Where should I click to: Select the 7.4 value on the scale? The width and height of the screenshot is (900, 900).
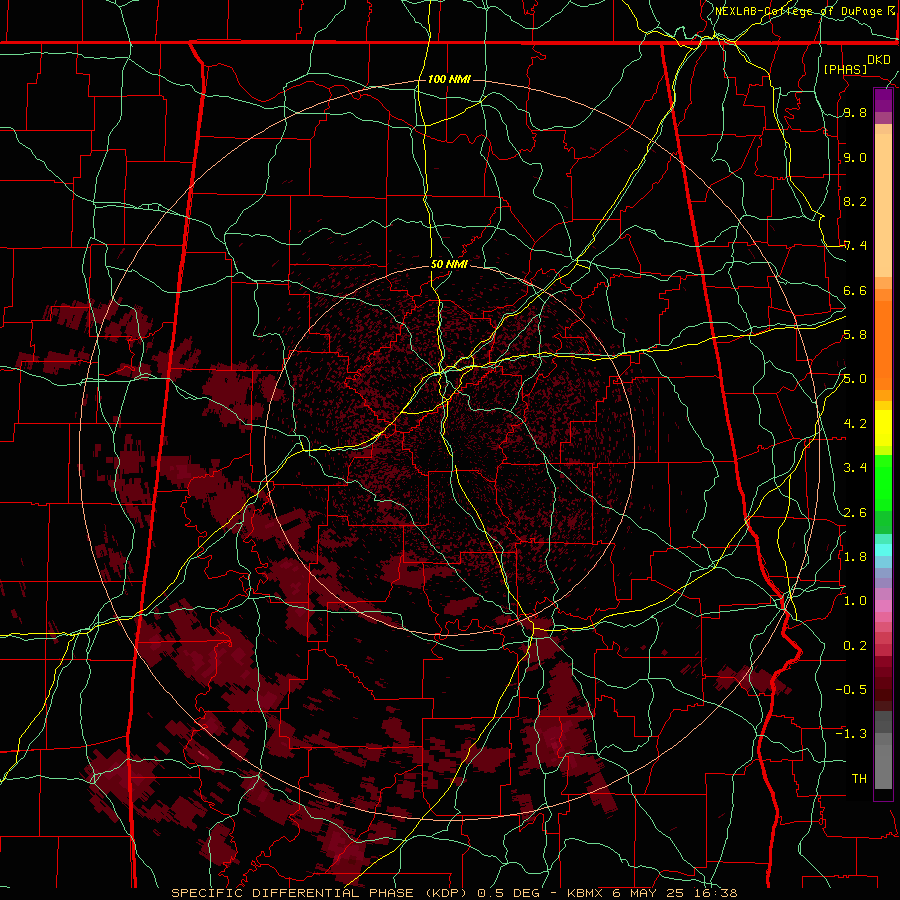pos(855,246)
